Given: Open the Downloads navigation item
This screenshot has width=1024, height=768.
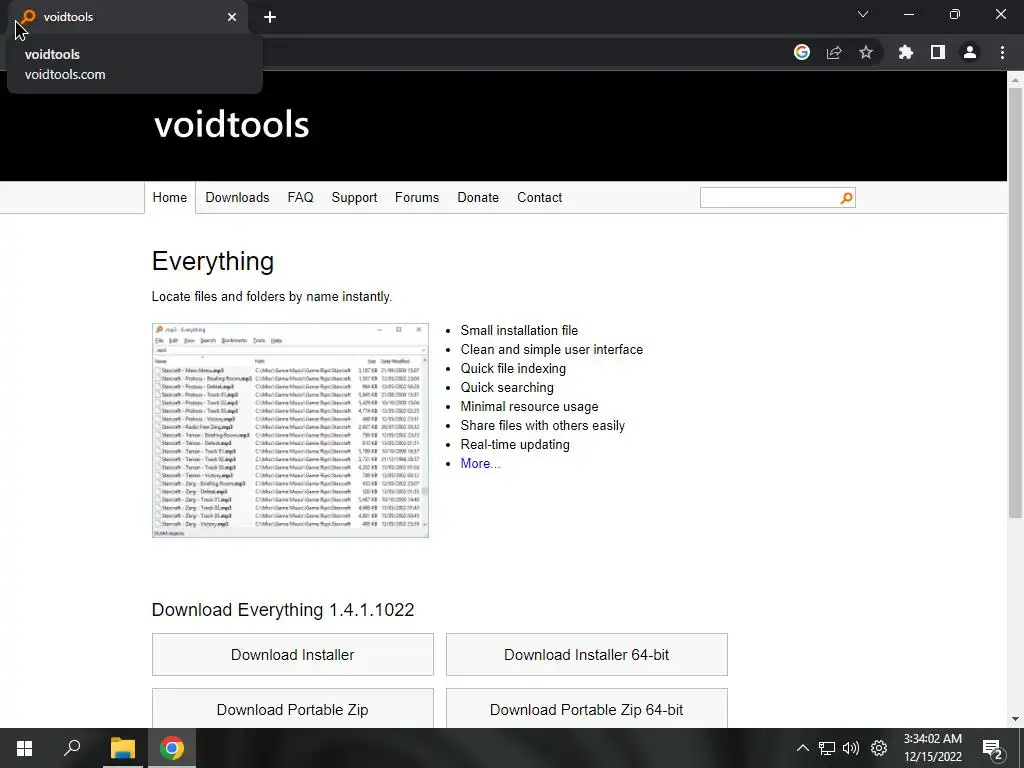Looking at the screenshot, I should coord(237,197).
